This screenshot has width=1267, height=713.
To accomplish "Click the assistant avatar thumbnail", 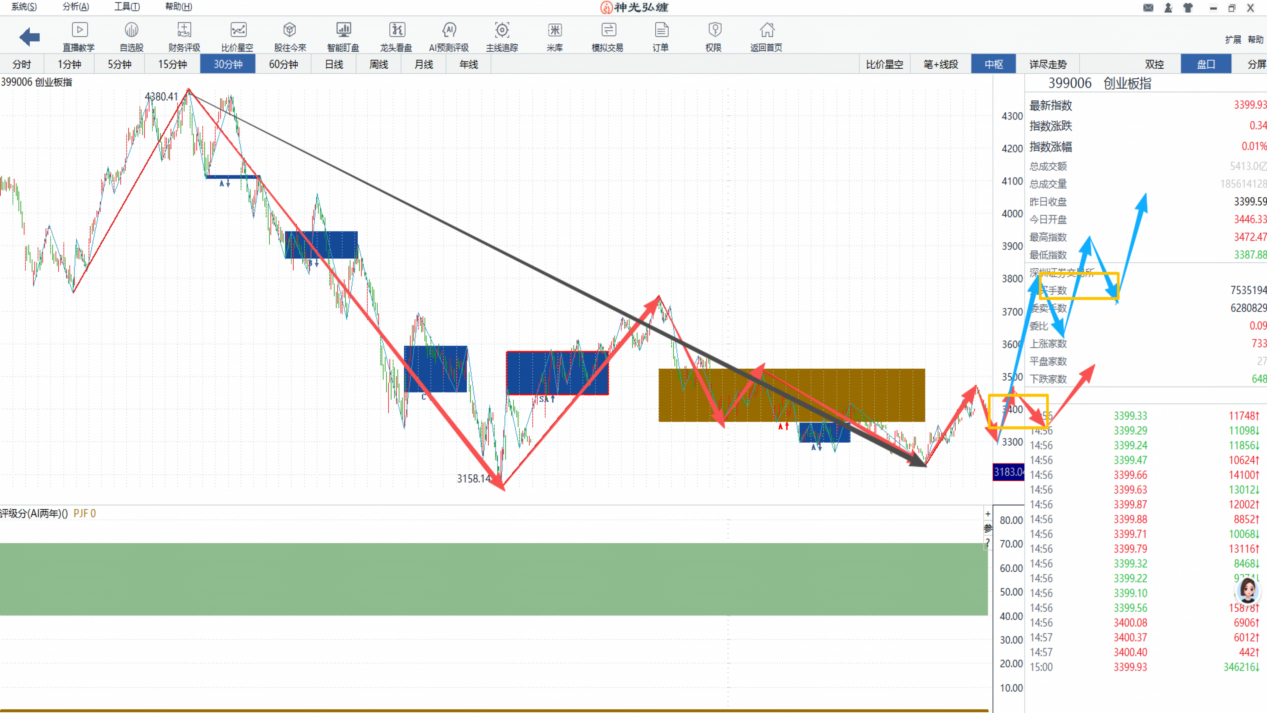I will coord(1248,589).
